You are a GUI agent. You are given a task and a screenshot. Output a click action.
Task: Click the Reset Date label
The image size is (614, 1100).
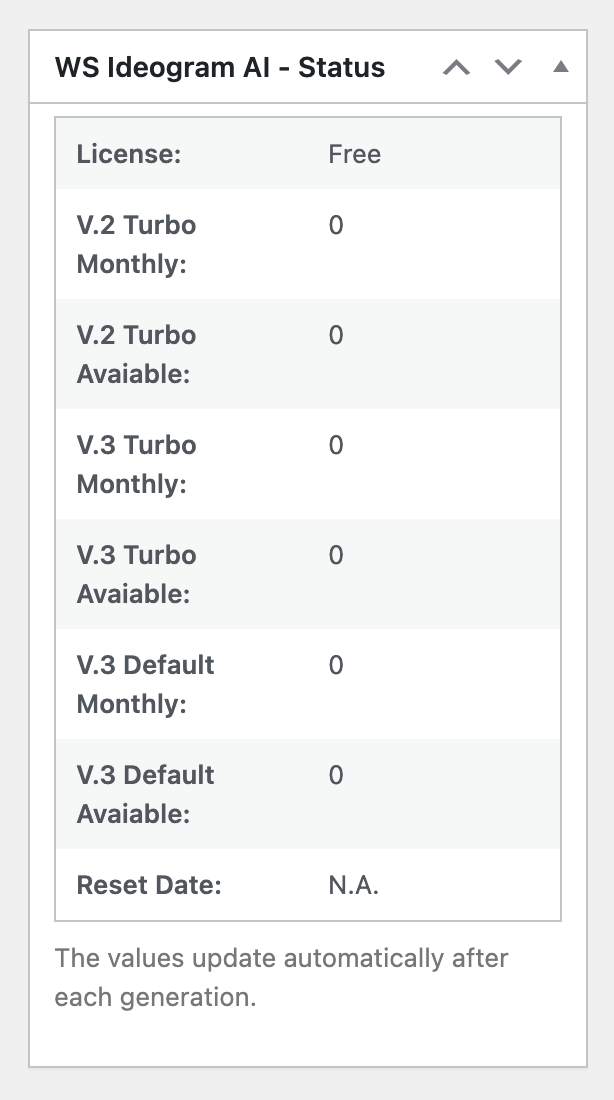149,885
